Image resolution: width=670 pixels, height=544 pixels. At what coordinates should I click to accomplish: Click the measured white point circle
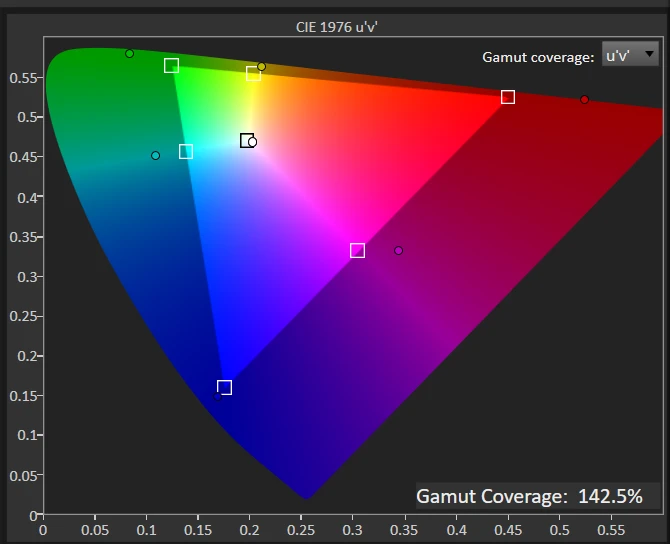pyautogui.click(x=253, y=142)
